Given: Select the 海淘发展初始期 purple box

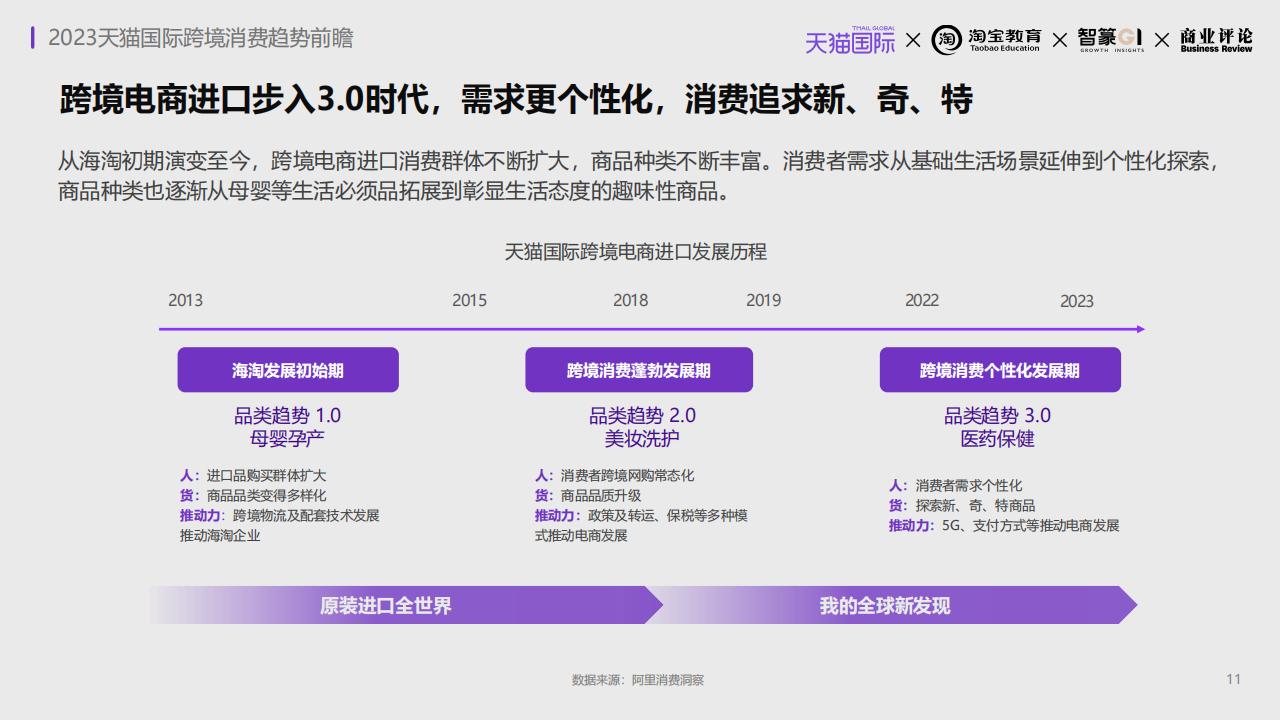Looking at the screenshot, I should point(288,370).
